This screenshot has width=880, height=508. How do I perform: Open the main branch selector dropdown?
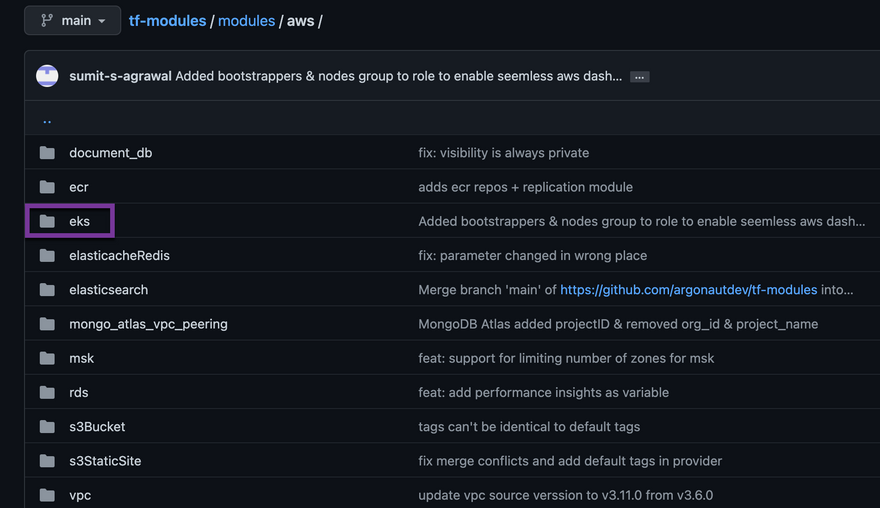pos(72,21)
